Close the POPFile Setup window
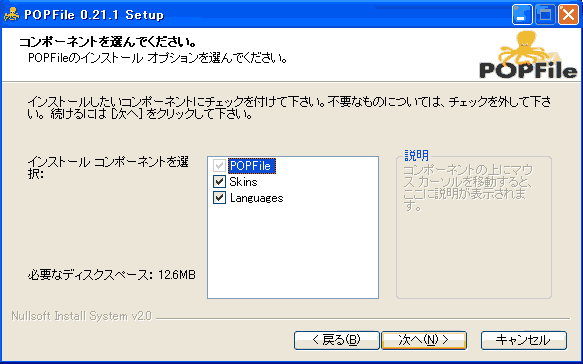 point(568,15)
